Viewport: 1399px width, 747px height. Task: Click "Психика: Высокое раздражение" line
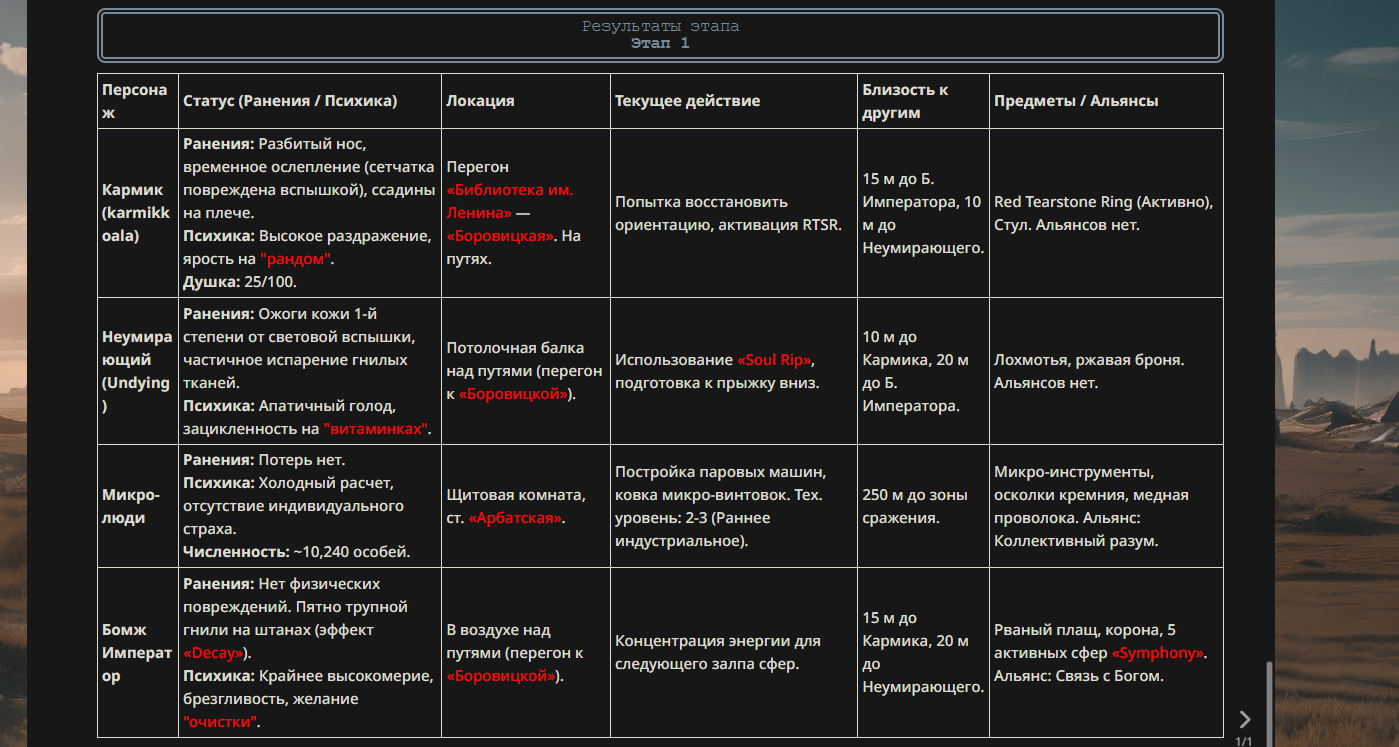coord(307,236)
